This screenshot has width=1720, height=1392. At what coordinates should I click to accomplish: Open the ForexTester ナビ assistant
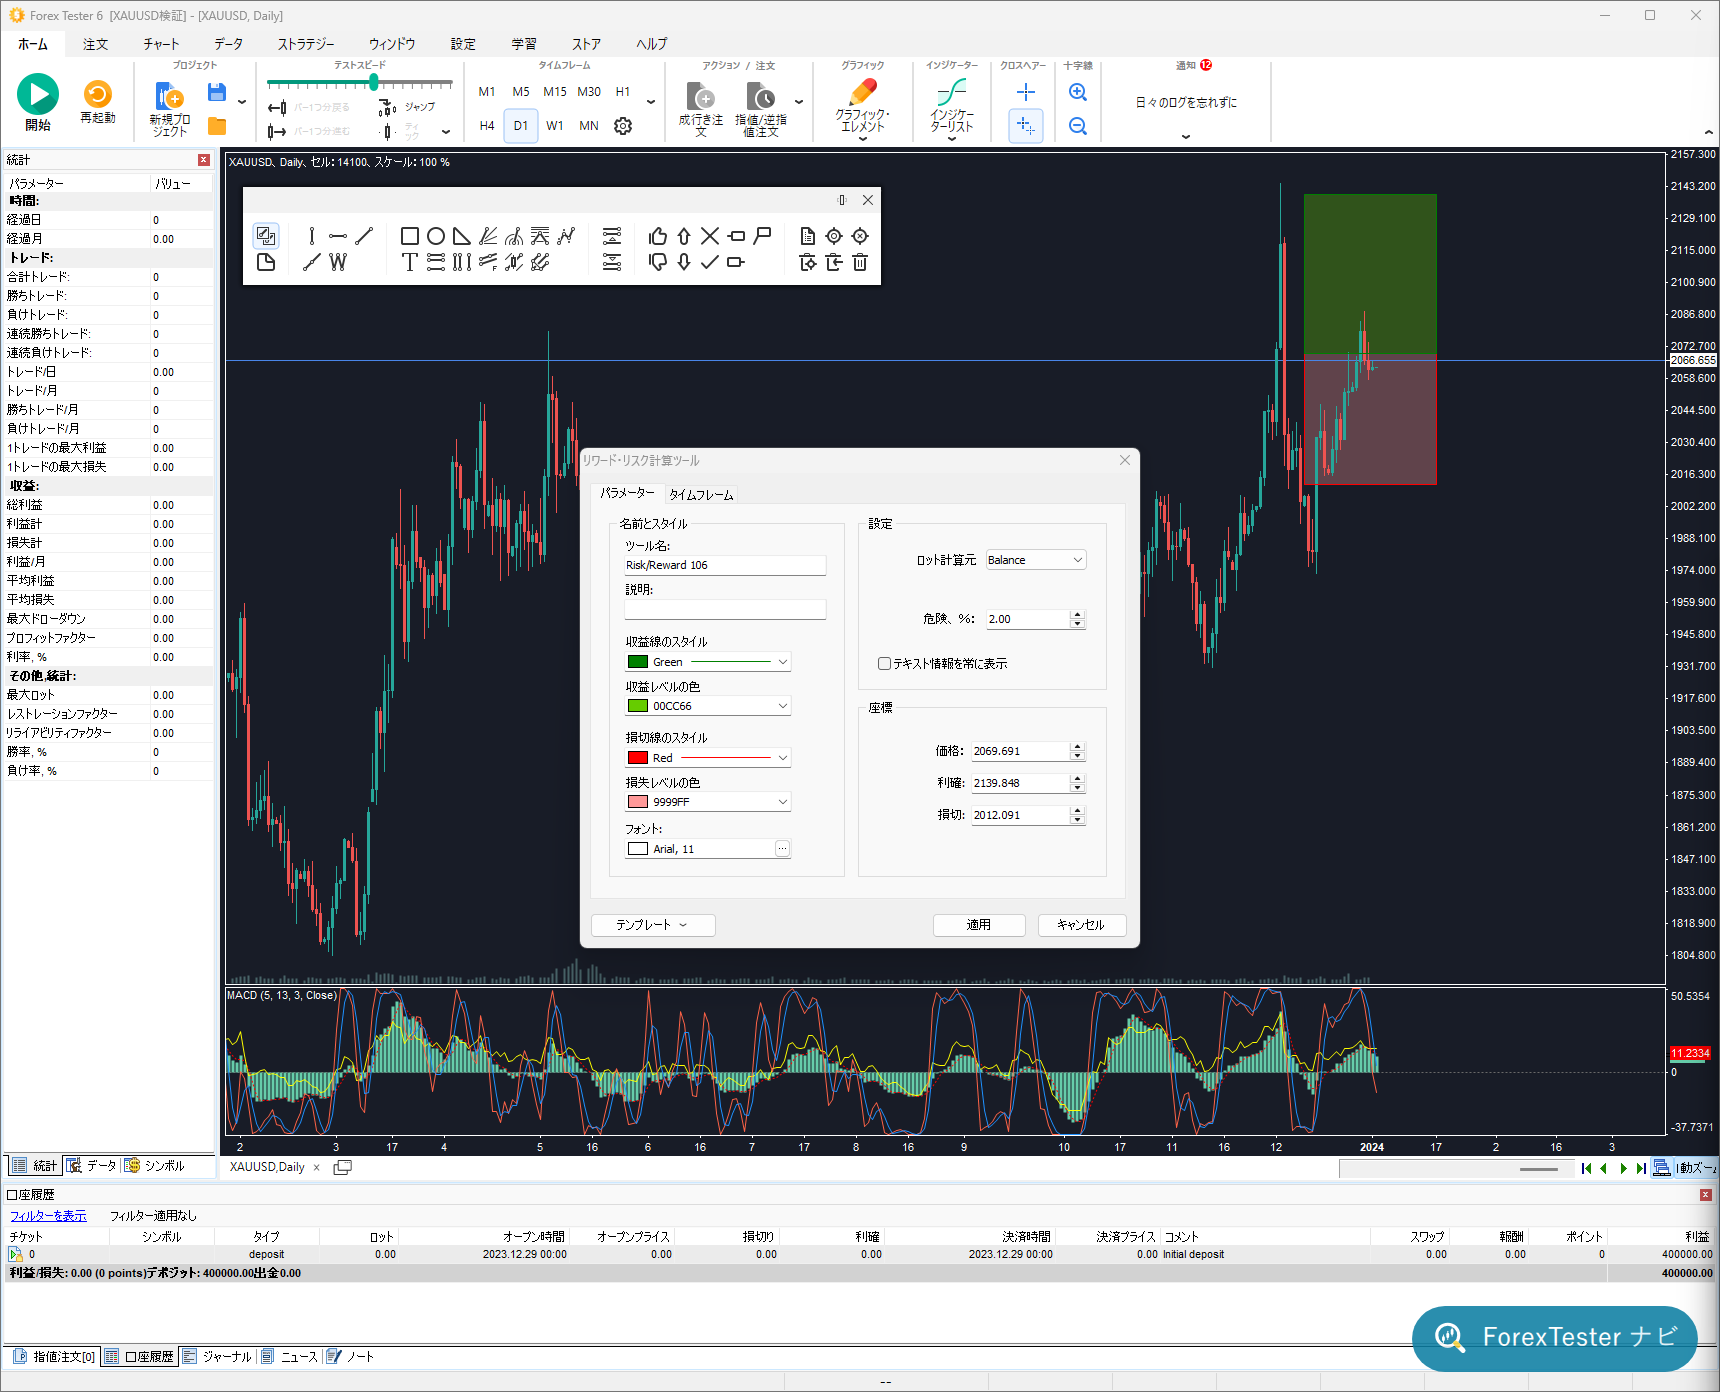click(1555, 1337)
